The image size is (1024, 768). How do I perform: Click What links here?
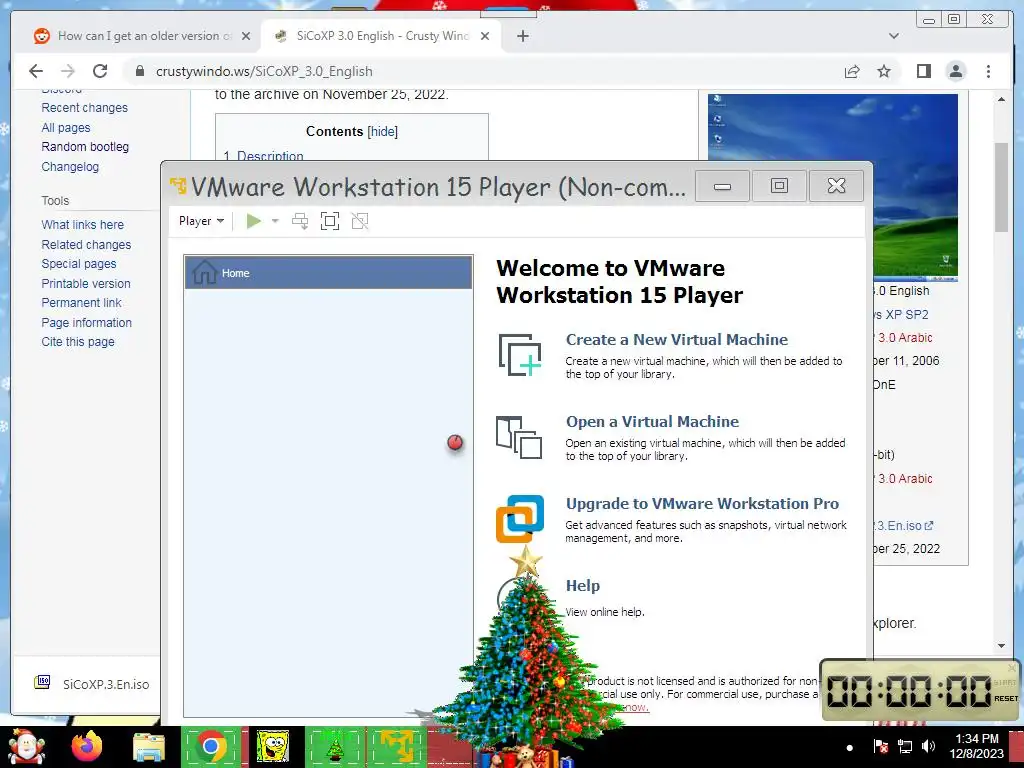click(x=82, y=225)
